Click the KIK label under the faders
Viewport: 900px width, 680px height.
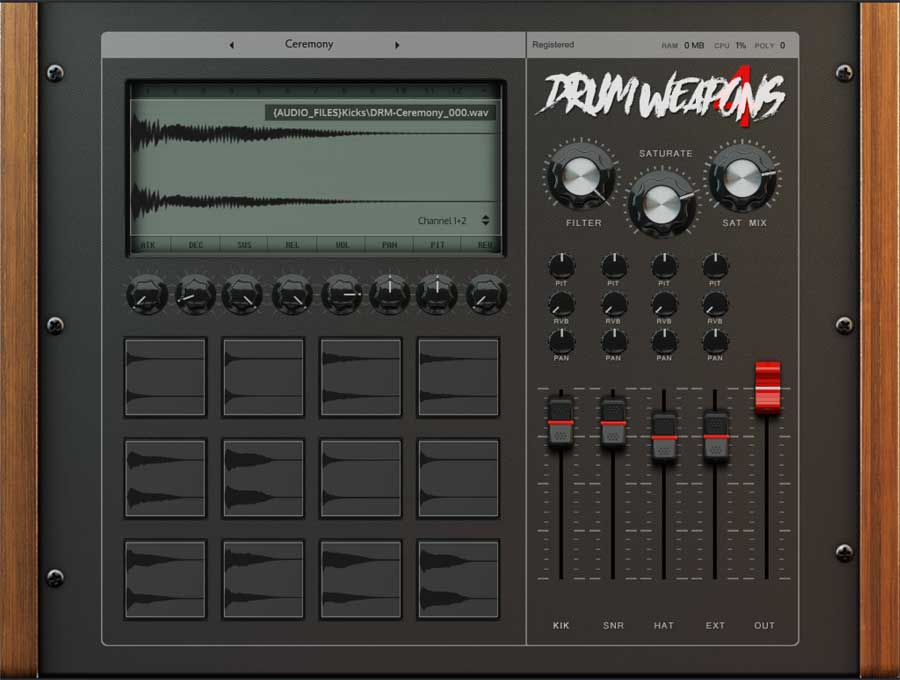(x=561, y=625)
